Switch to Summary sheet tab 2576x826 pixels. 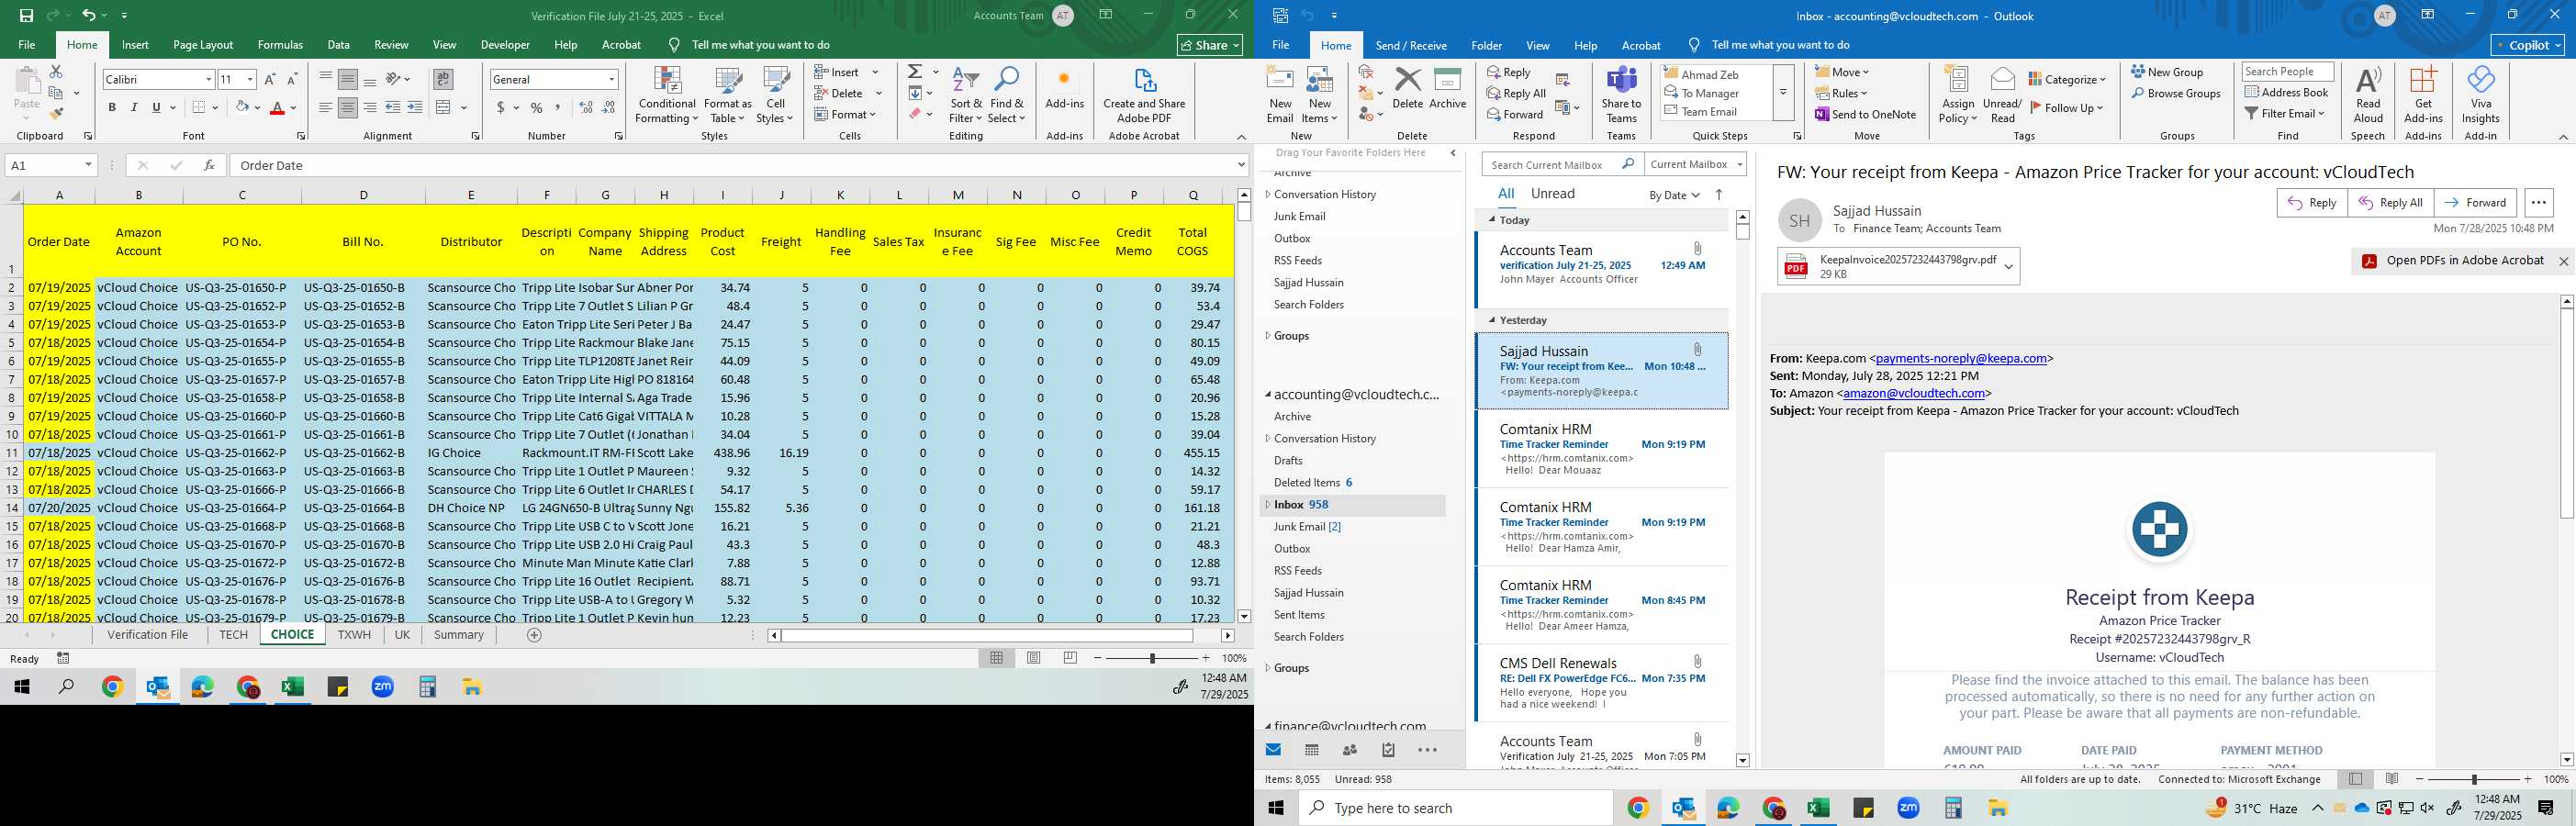pyautogui.click(x=459, y=635)
